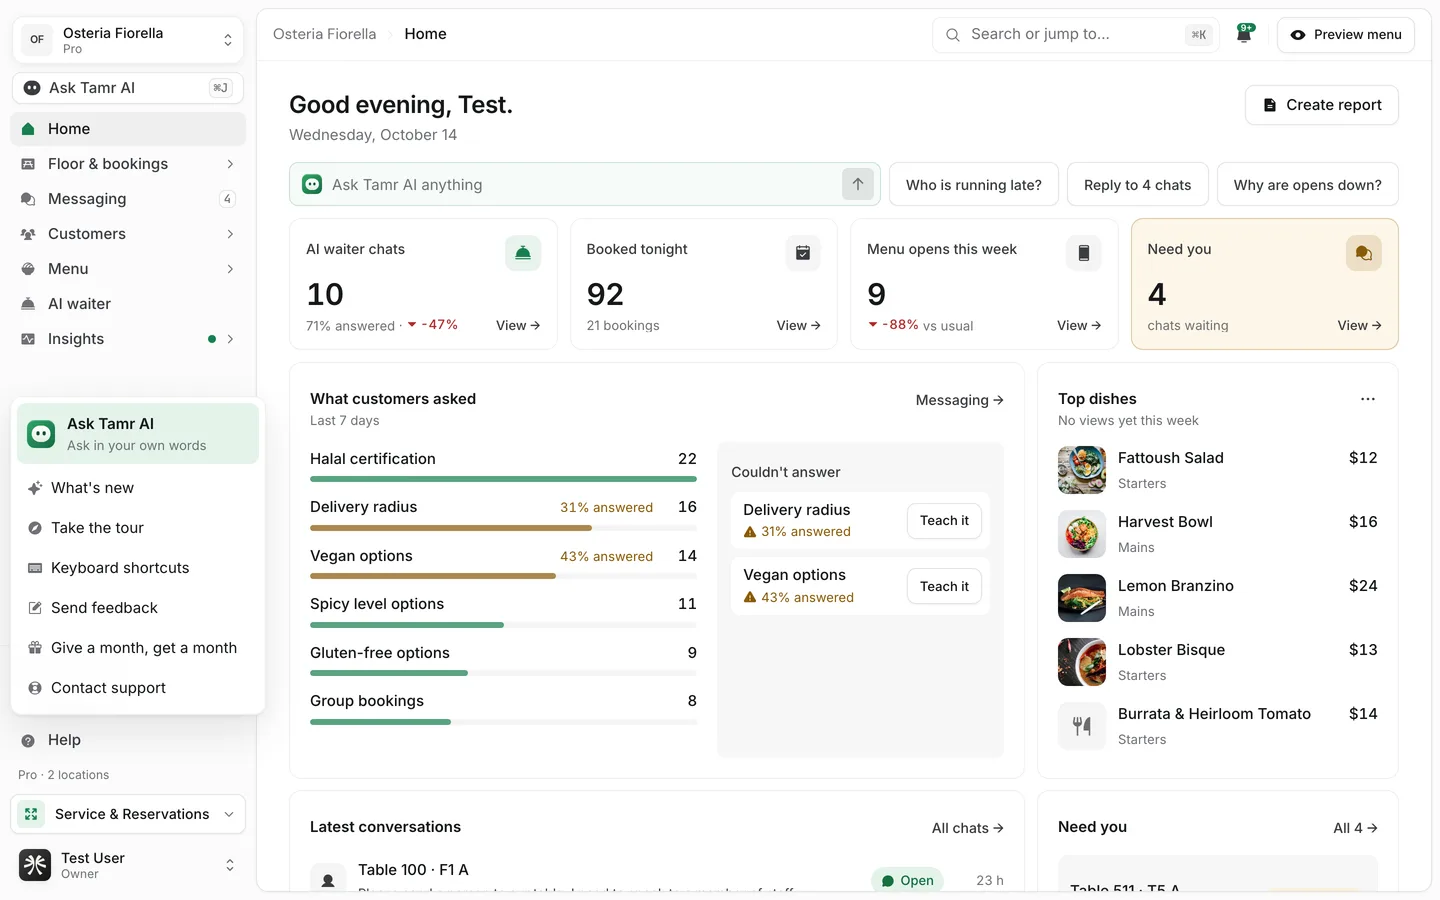The image size is (1440, 900).
Task: Open the Service & Reservations dropdown
Action: tap(128, 814)
